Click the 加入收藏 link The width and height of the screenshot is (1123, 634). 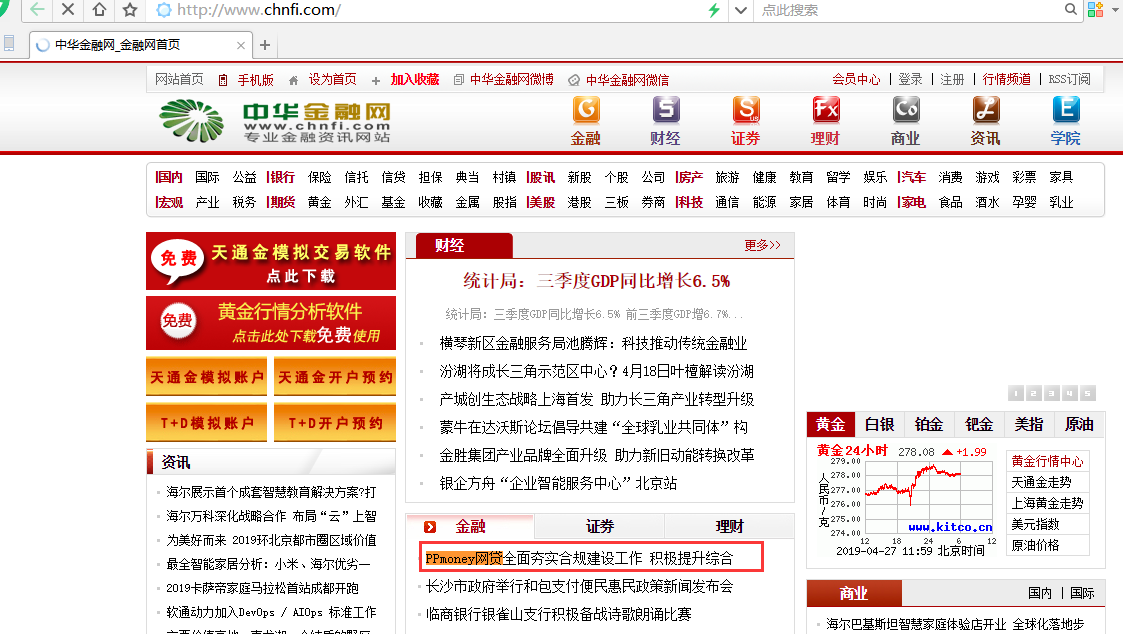[415, 80]
